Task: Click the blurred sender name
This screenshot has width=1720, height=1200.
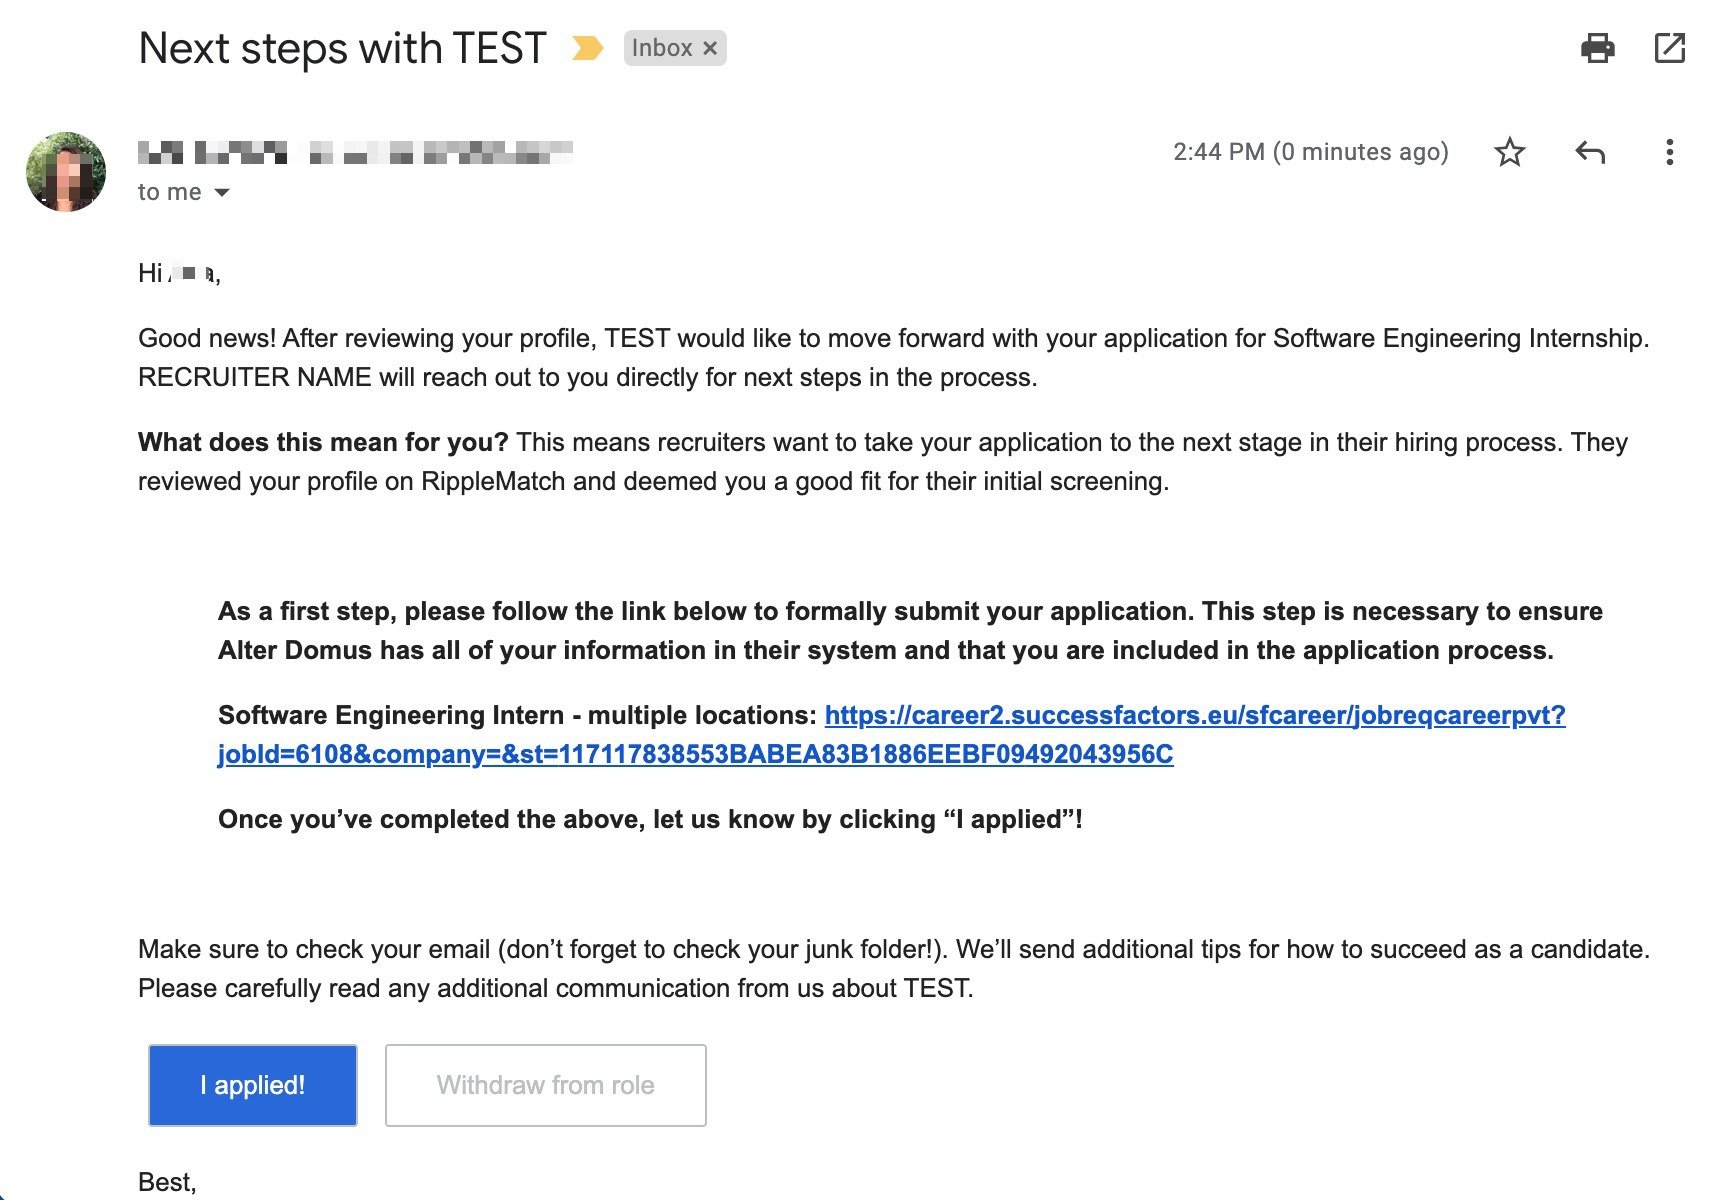Action: [x=355, y=153]
